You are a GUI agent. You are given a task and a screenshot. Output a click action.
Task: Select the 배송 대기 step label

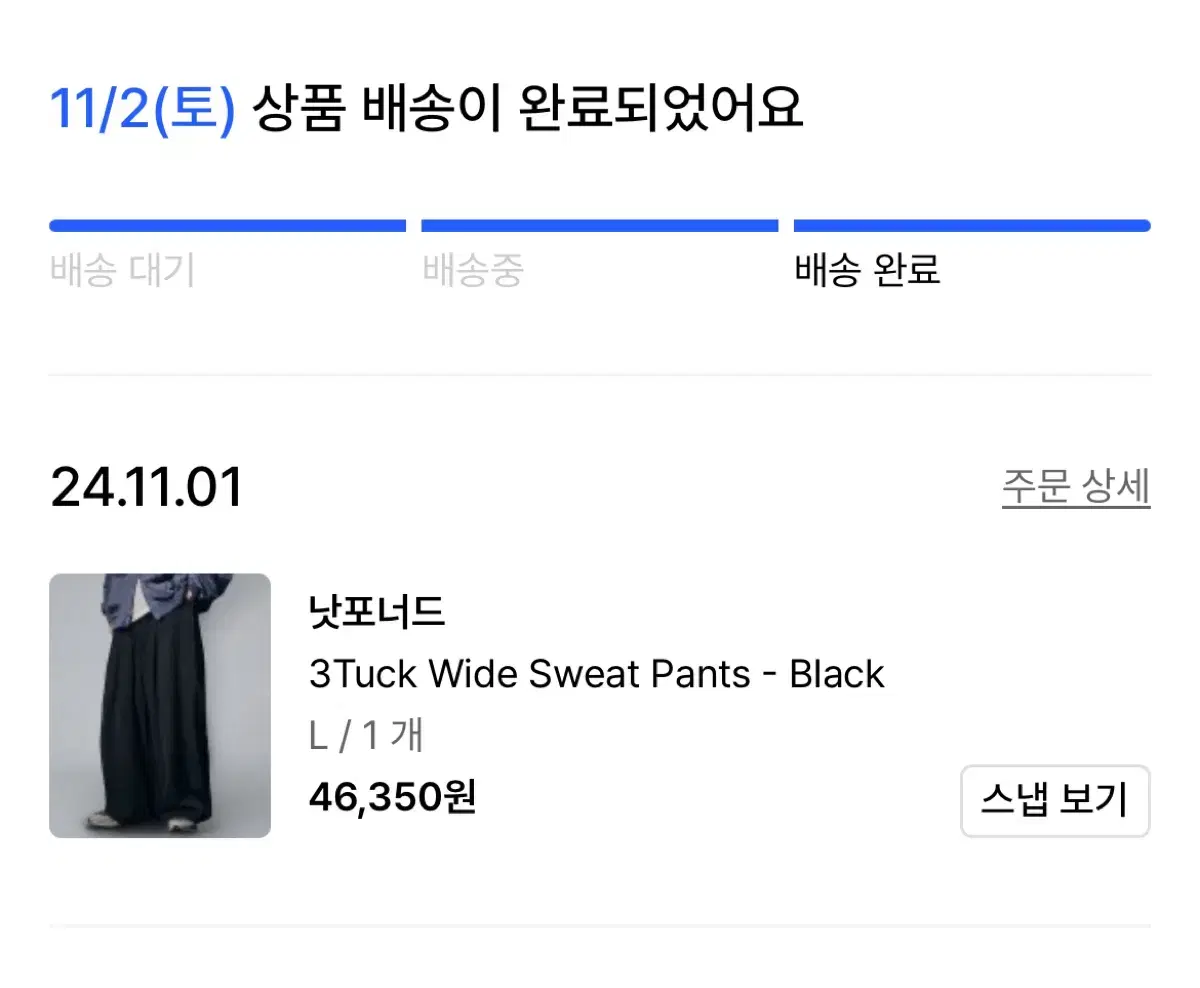coord(122,270)
